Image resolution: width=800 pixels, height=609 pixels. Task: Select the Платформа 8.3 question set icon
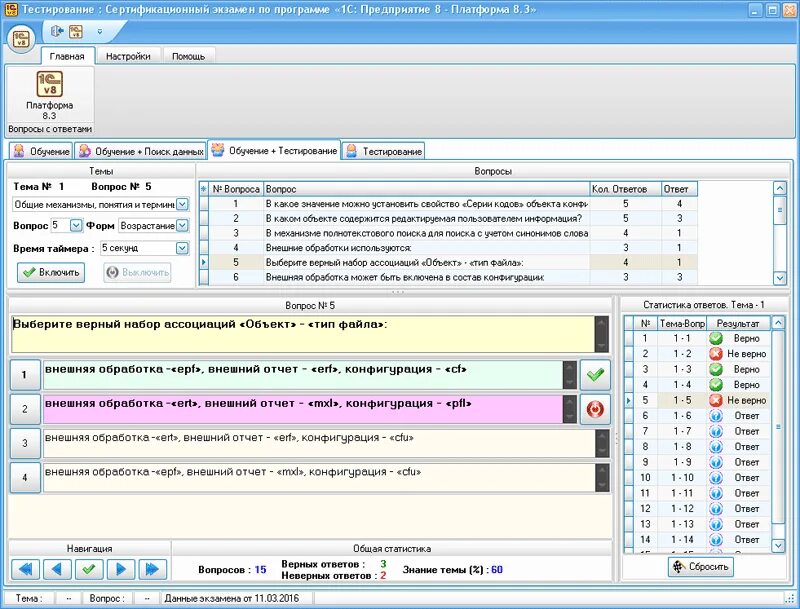click(x=49, y=95)
